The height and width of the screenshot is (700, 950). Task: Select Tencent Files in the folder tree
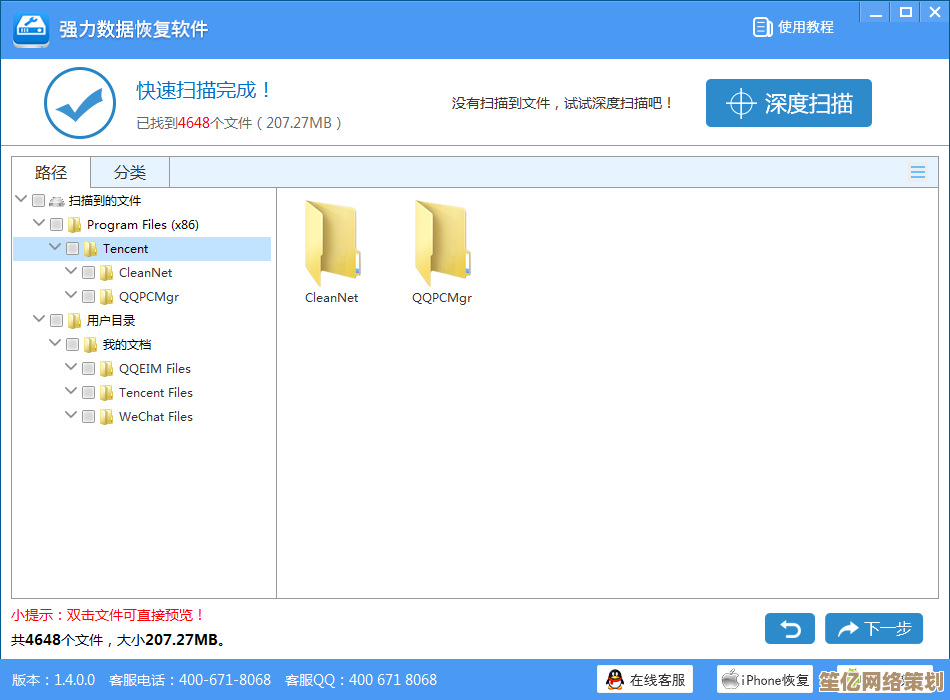(155, 393)
